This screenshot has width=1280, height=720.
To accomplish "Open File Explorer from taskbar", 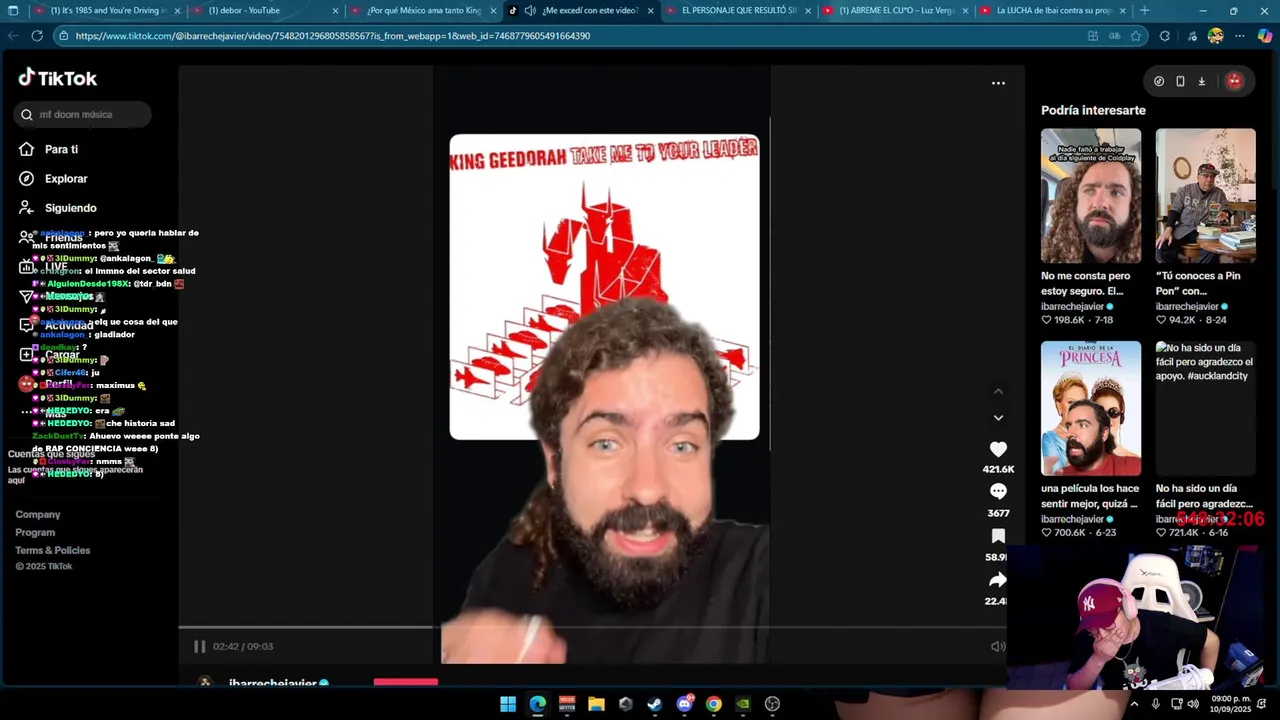I will click(596, 704).
